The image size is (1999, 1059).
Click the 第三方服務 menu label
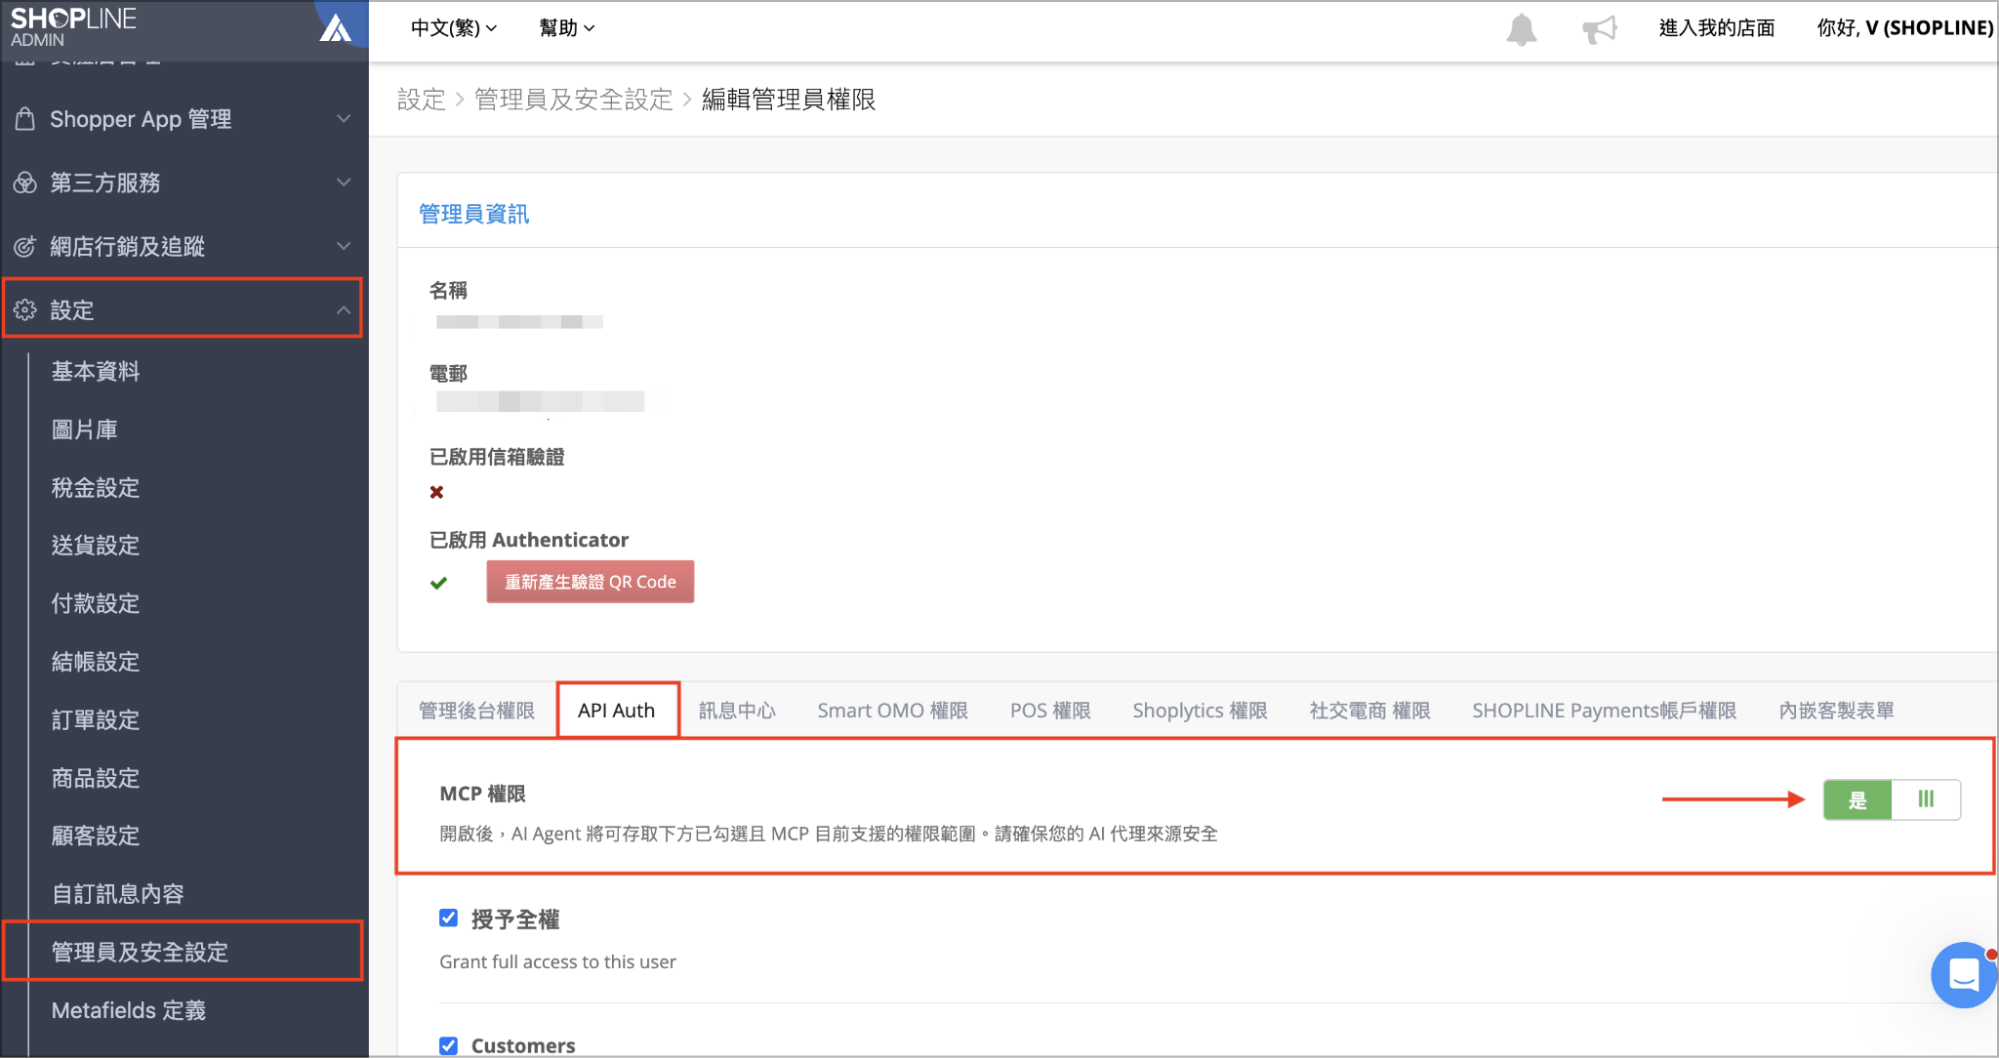pos(105,183)
